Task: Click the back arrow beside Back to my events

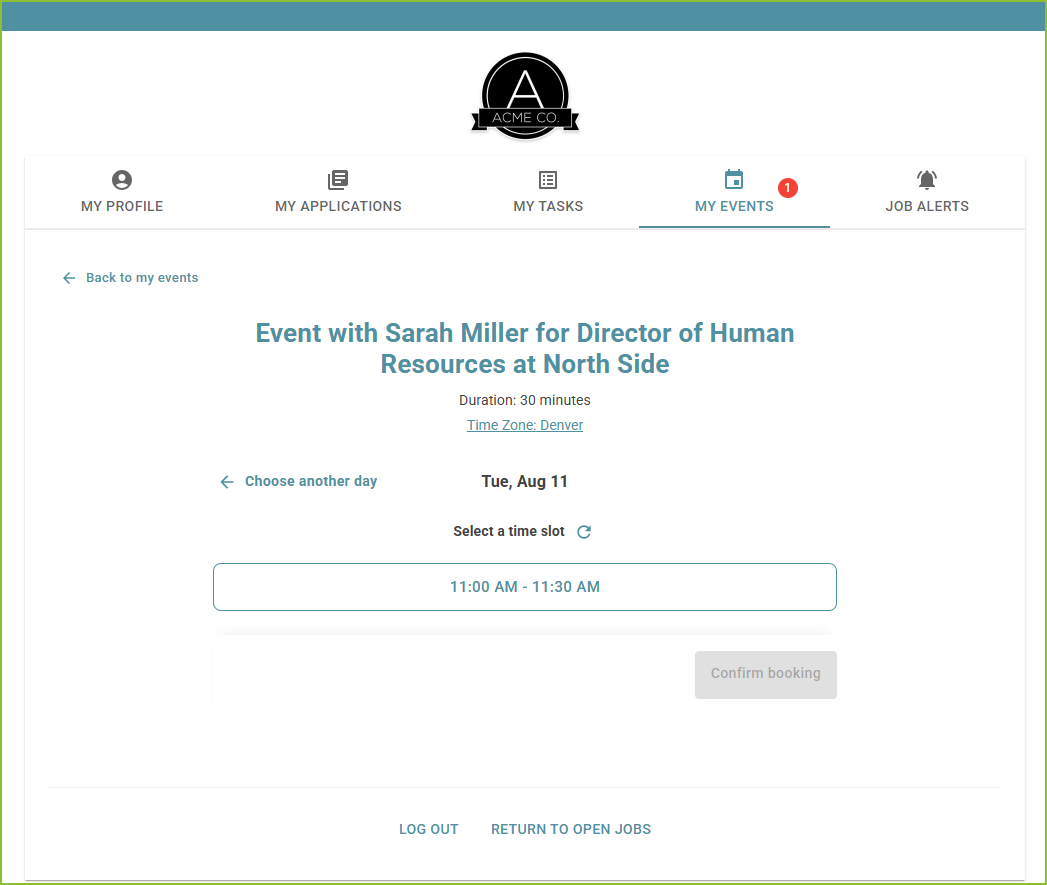Action: 69,278
